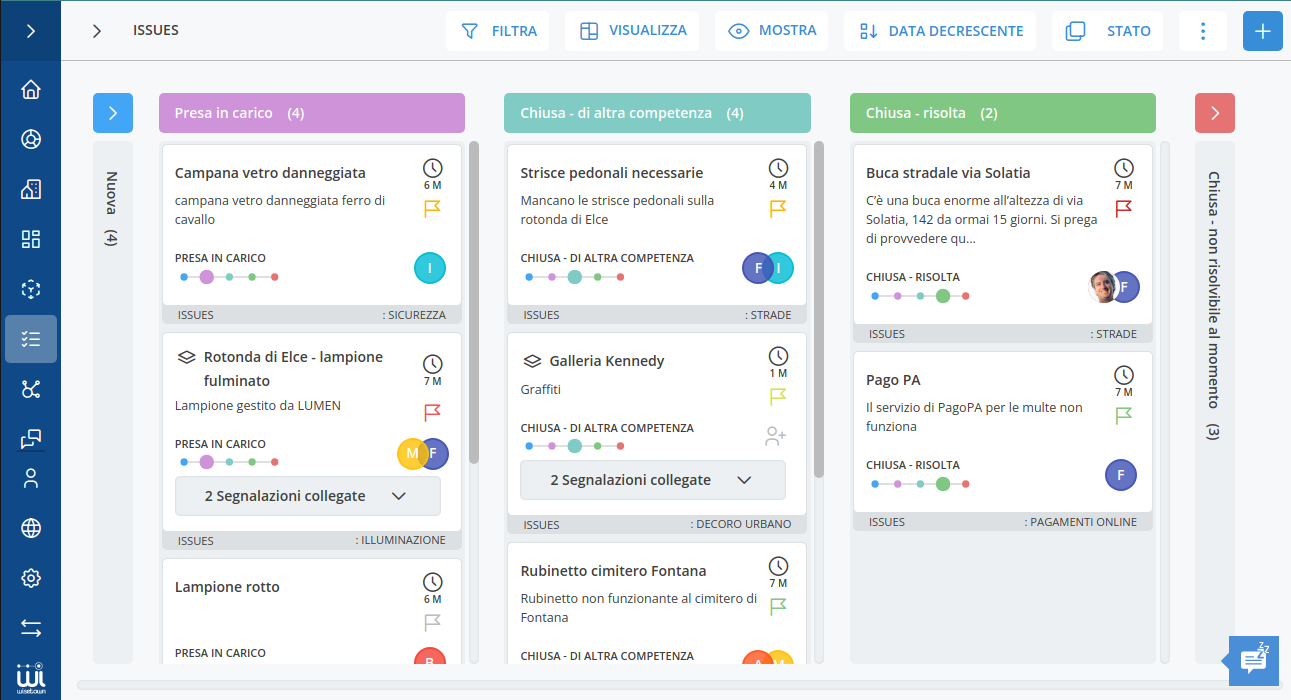The image size is (1291, 700).
Task: Open settings gear in left sidebar
Action: pyautogui.click(x=31, y=578)
